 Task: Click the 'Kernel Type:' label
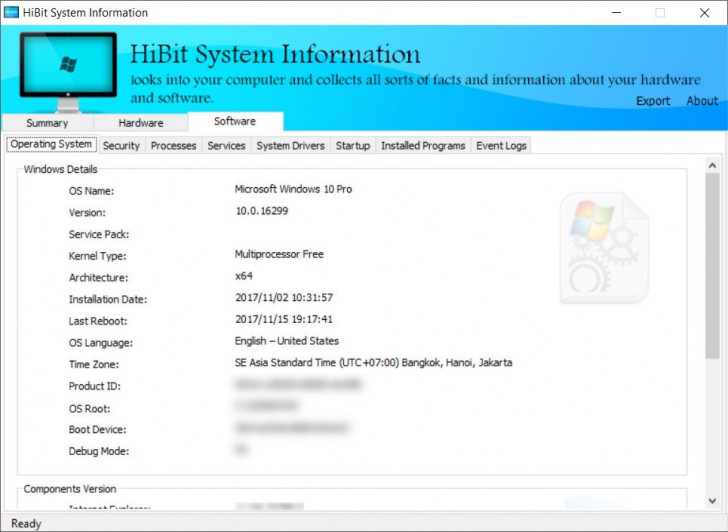(98, 256)
